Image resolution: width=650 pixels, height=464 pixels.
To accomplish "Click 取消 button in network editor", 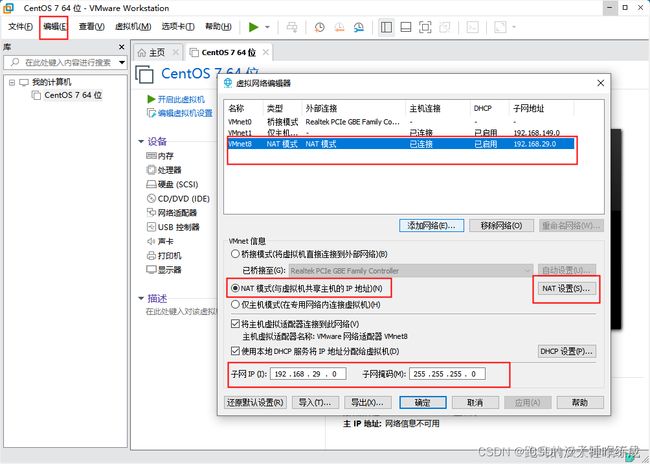I will click(x=475, y=402).
